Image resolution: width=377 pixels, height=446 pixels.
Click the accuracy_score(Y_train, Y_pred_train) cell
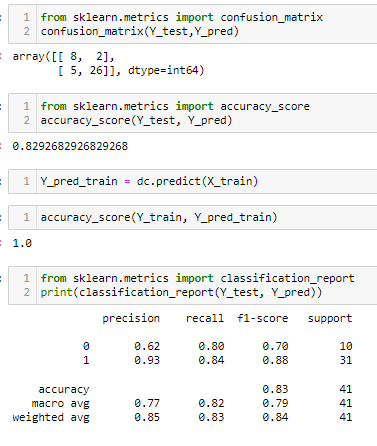click(193, 217)
